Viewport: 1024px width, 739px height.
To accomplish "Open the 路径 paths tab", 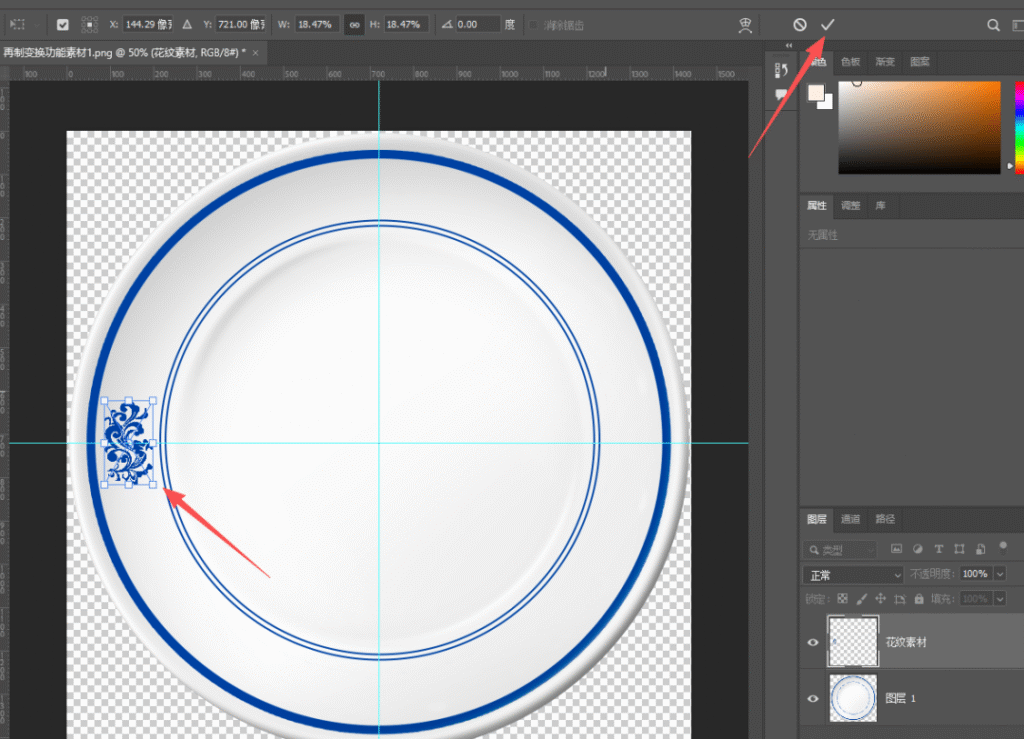I will 885,519.
